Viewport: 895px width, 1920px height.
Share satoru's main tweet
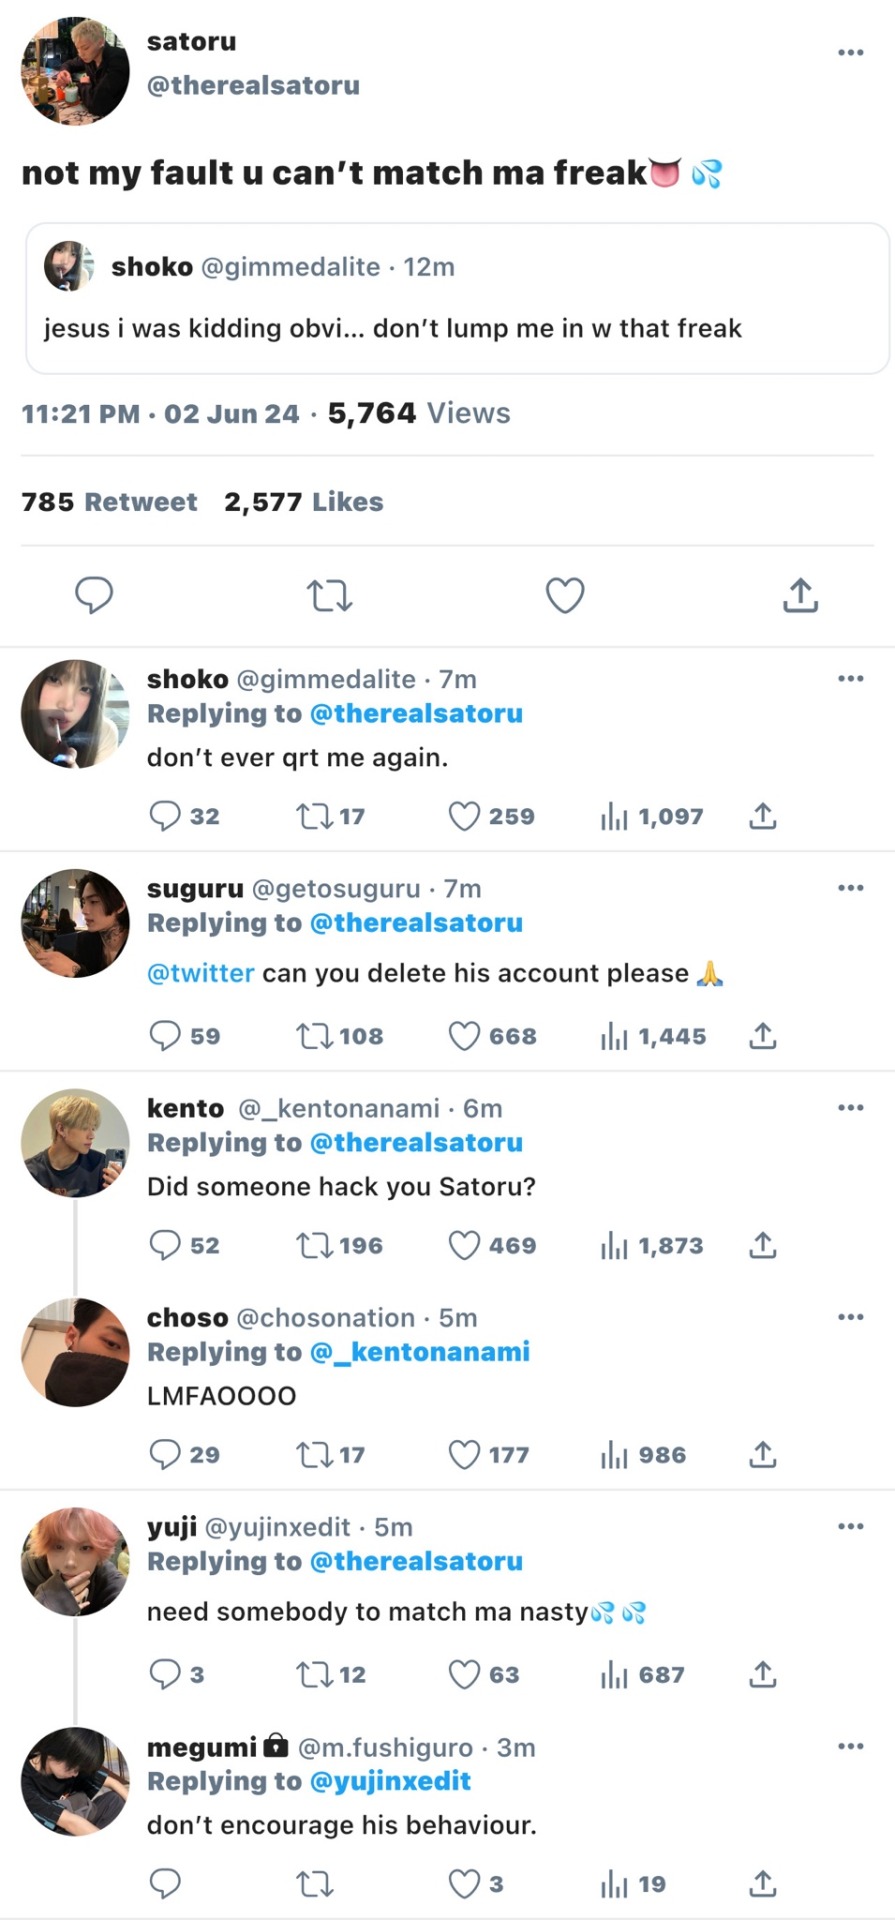click(x=800, y=596)
